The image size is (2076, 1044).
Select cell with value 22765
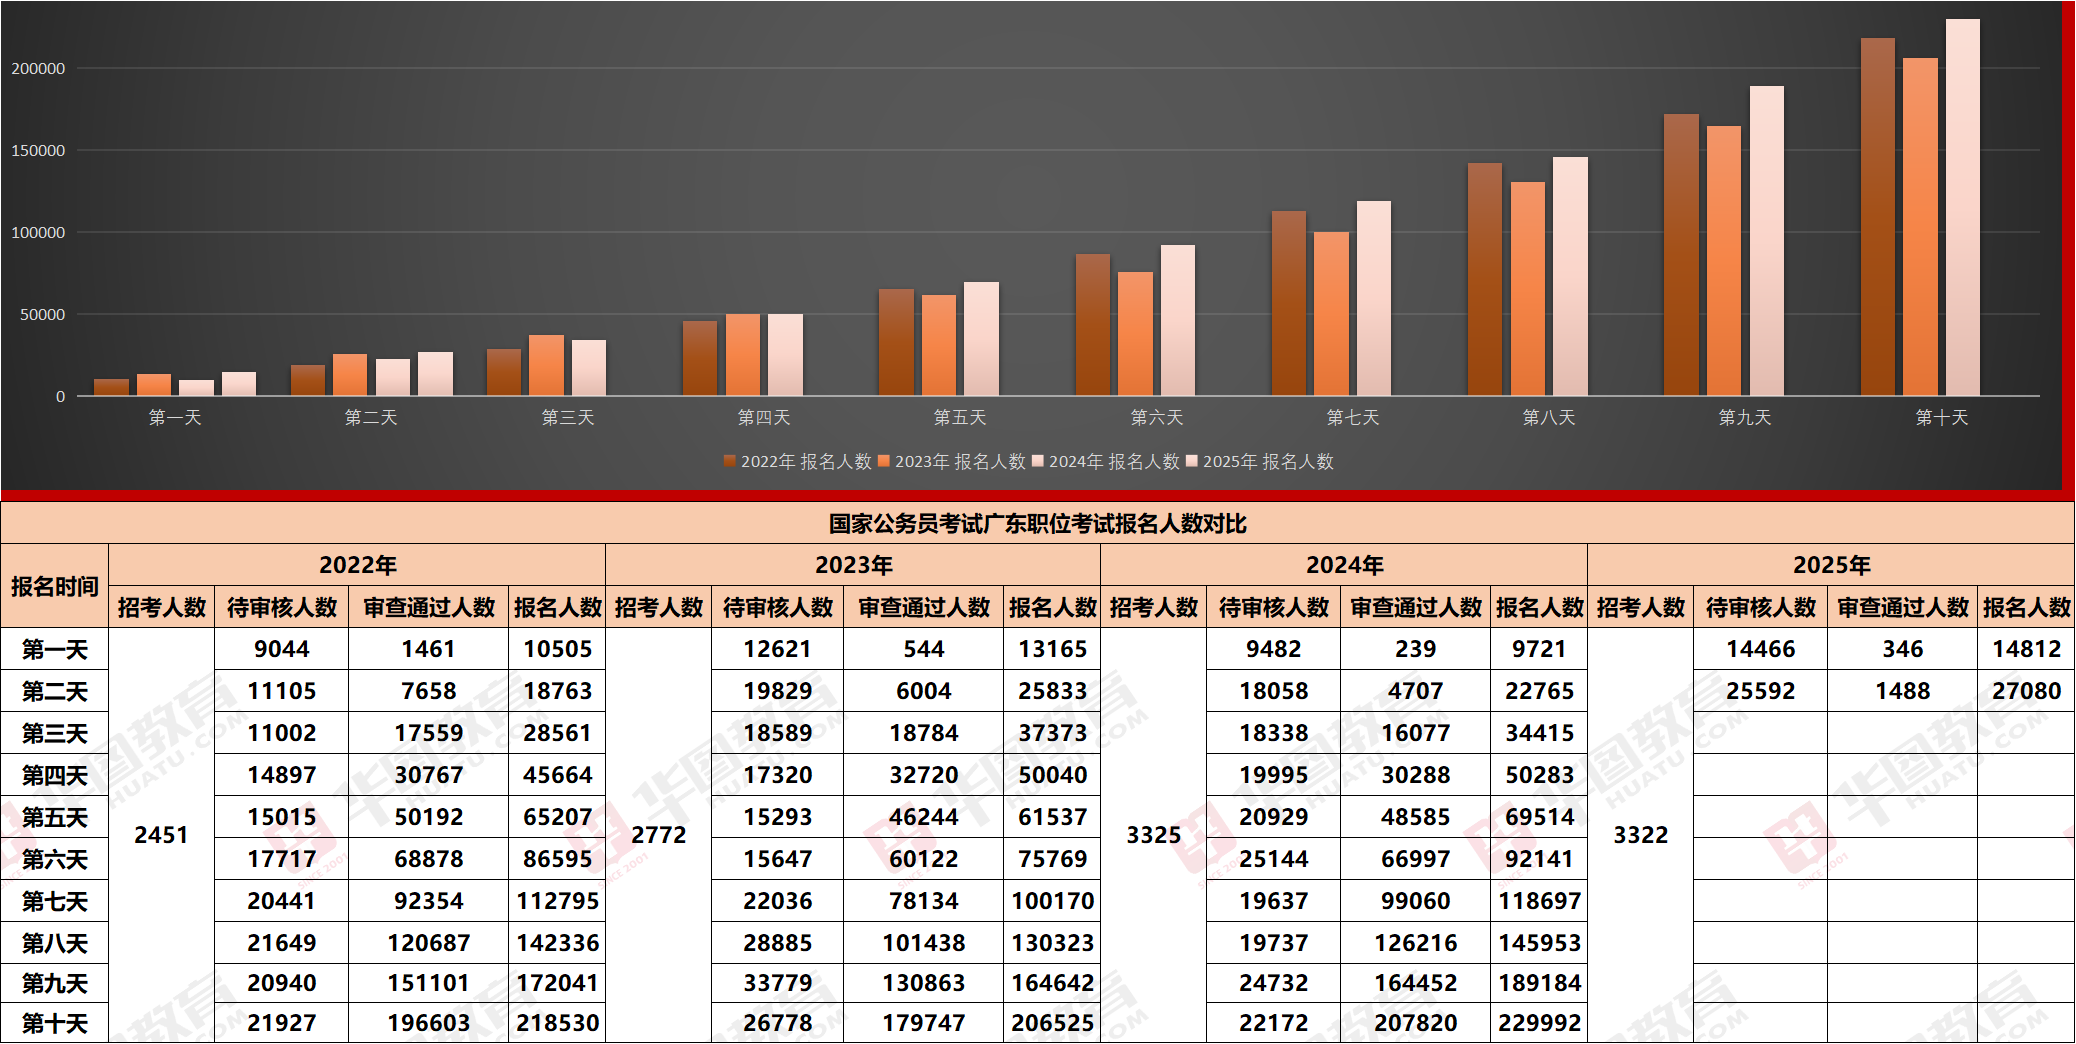[x=1540, y=691]
